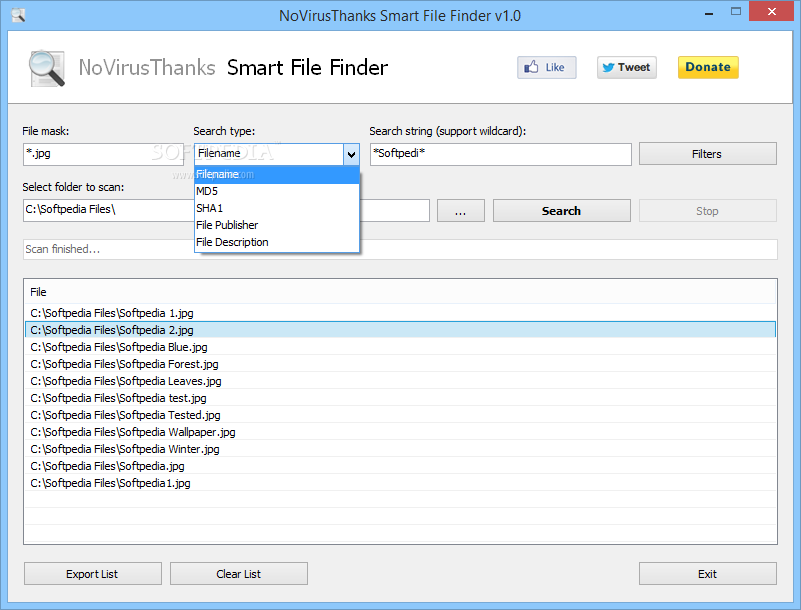Click the Search string input field
The height and width of the screenshot is (610, 801).
501,154
